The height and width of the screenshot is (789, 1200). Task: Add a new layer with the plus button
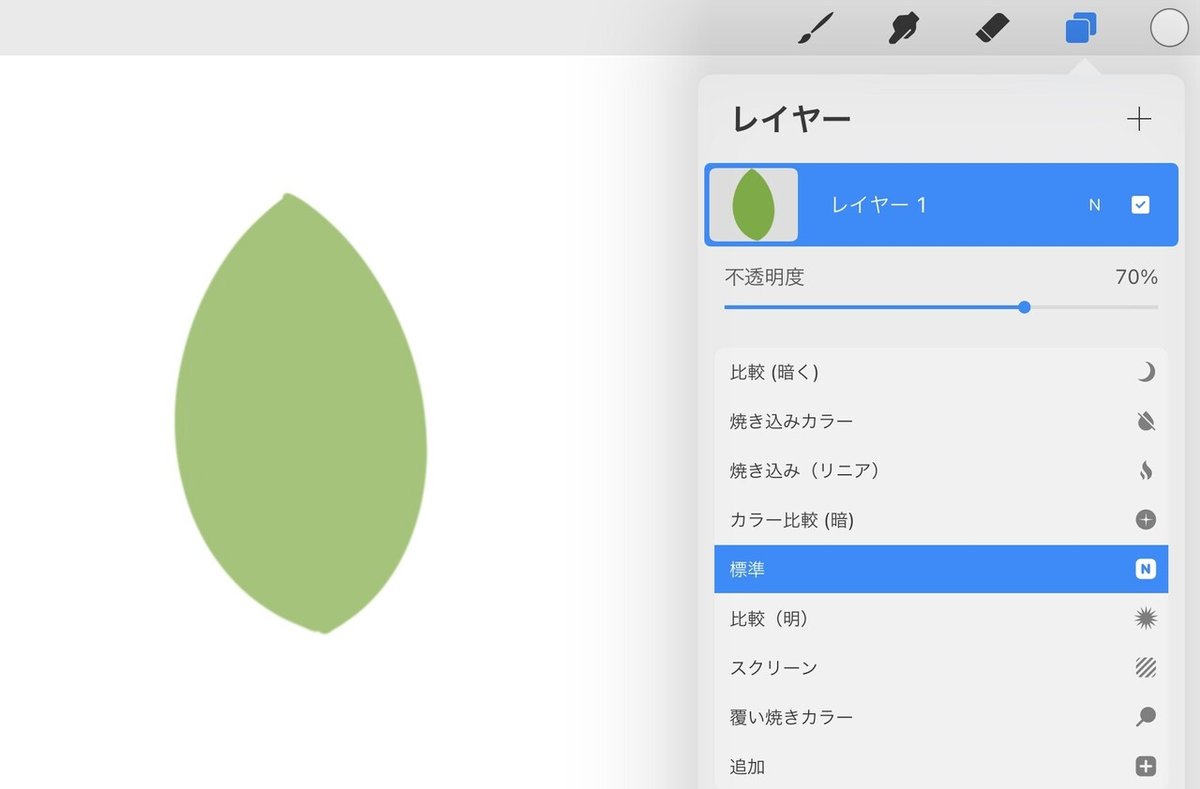coord(1139,118)
